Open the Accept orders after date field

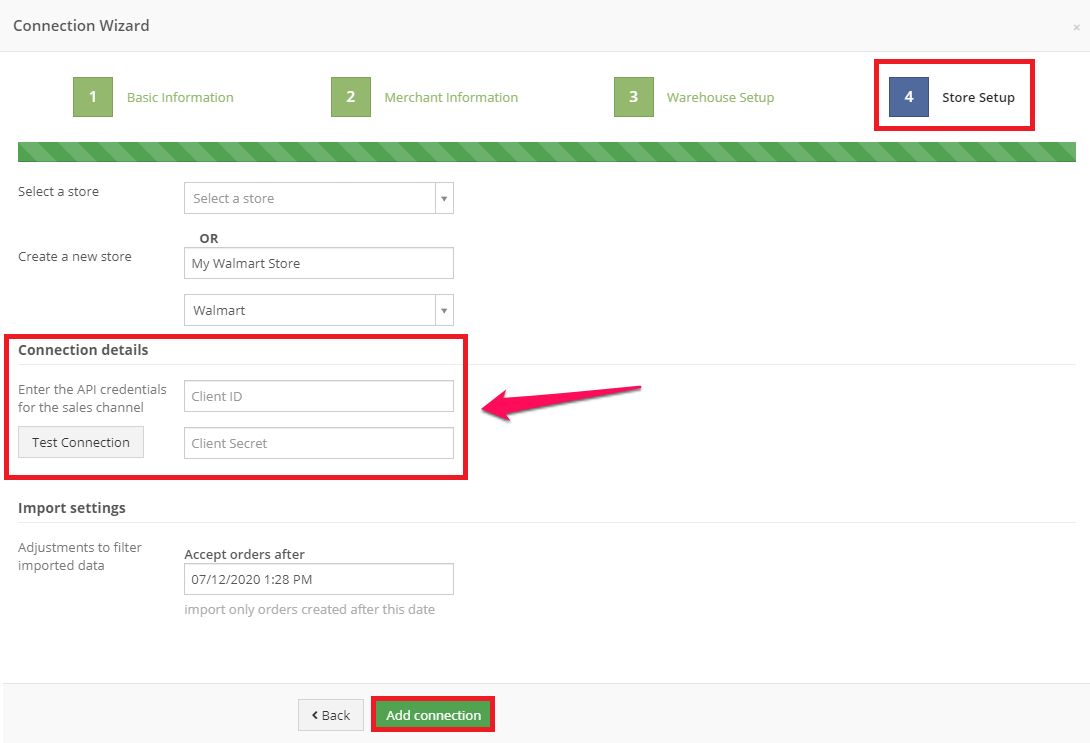[x=319, y=579]
